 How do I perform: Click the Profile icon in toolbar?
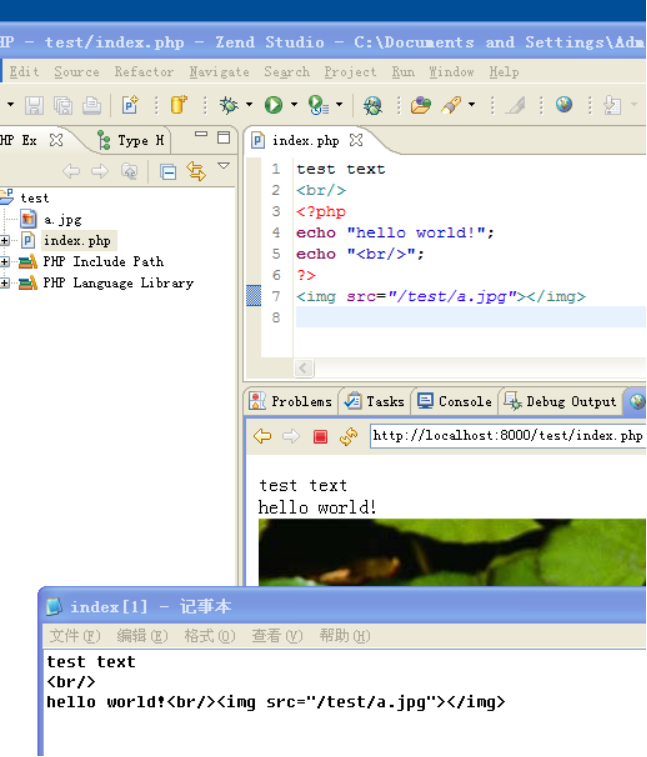coord(318,105)
